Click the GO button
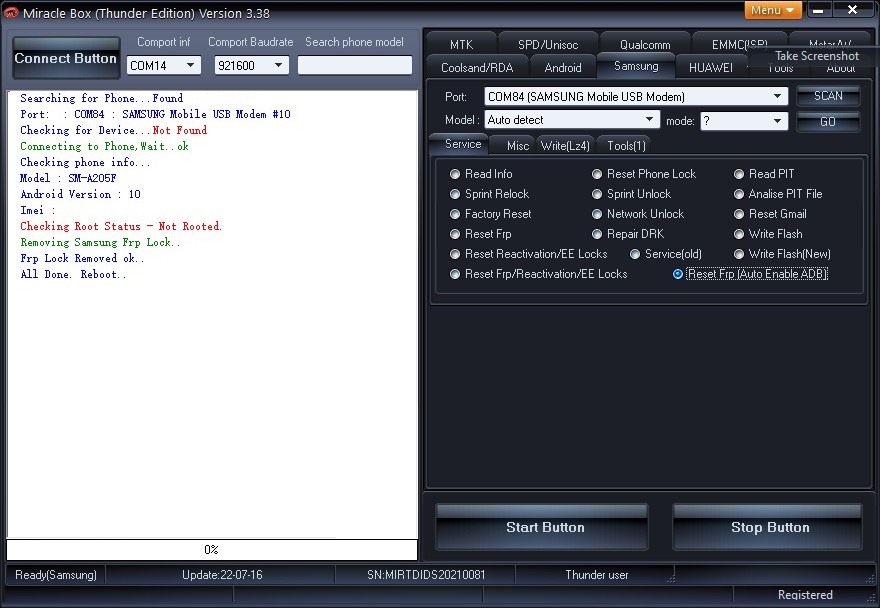This screenshot has height=608, width=880. [828, 121]
